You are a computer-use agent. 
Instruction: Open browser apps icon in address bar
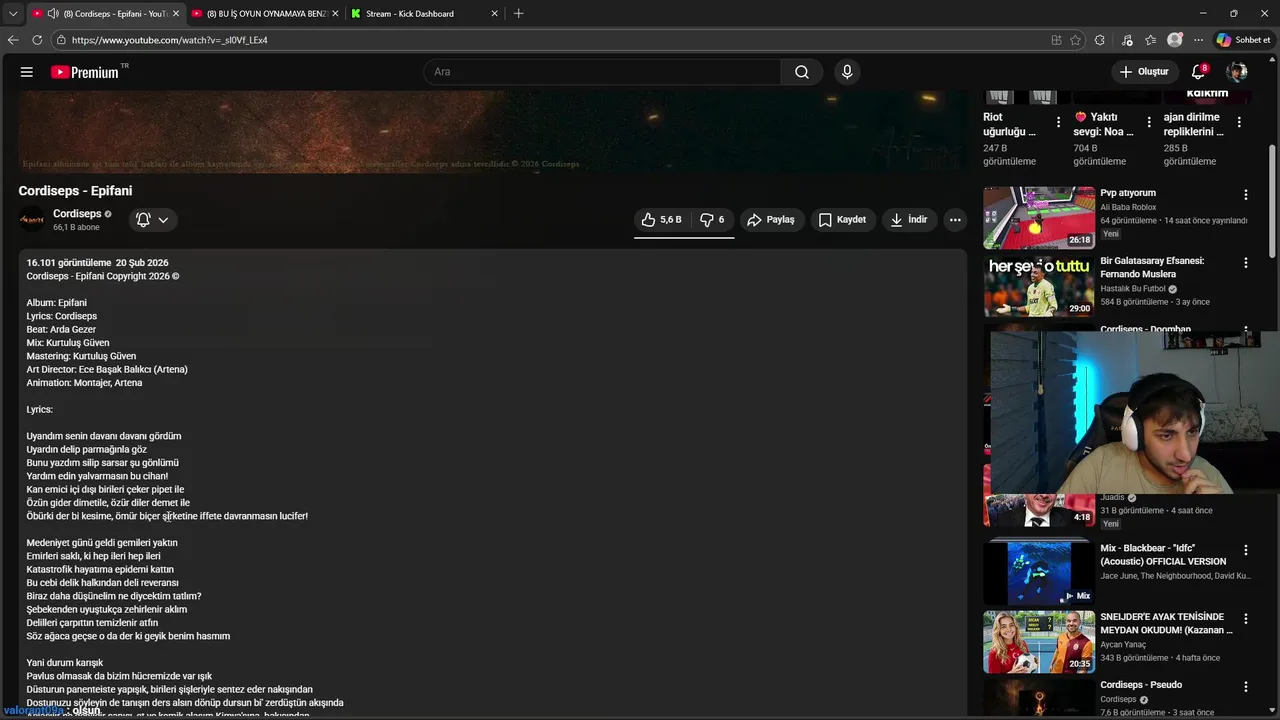[1057, 40]
